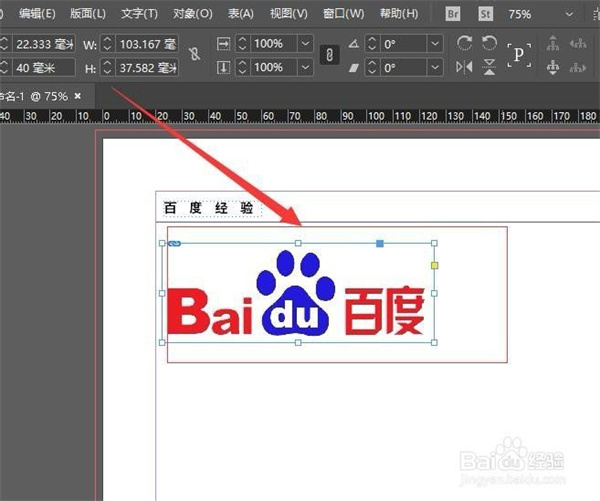Open the 窗口(W) menu

343,14
